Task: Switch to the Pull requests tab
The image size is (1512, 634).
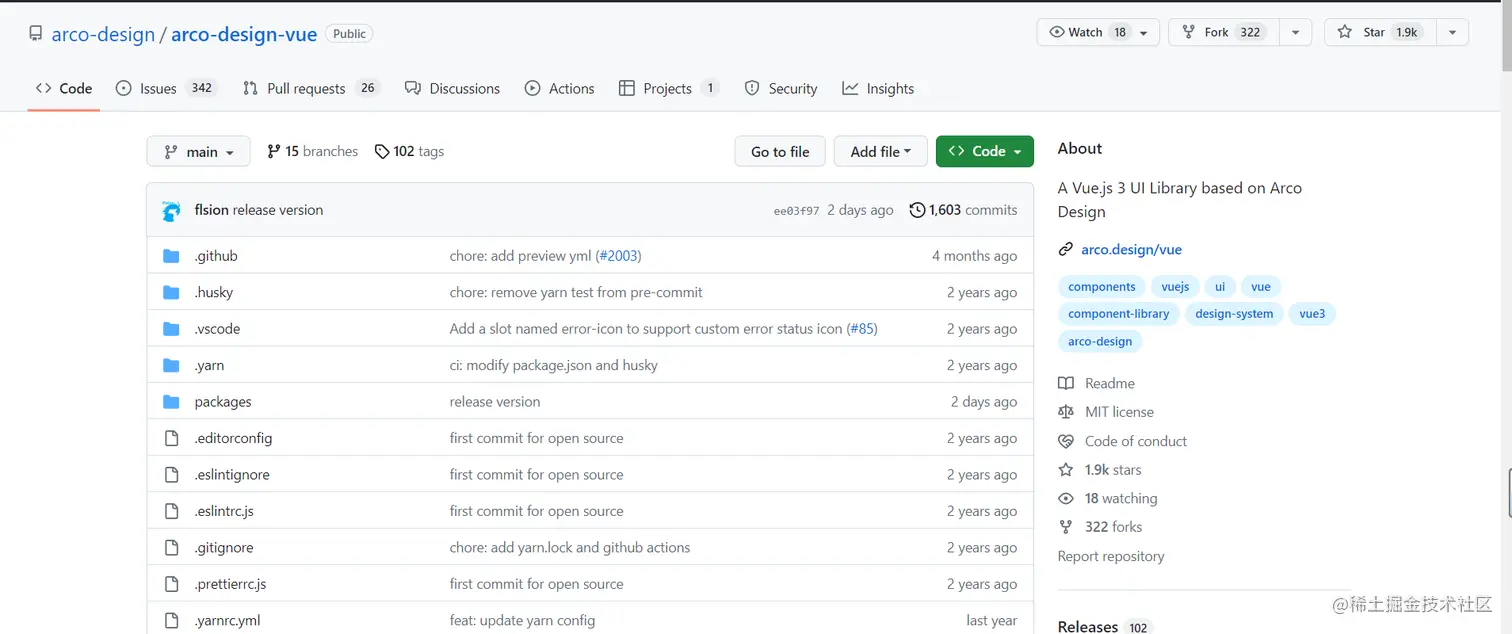Action: tap(311, 89)
